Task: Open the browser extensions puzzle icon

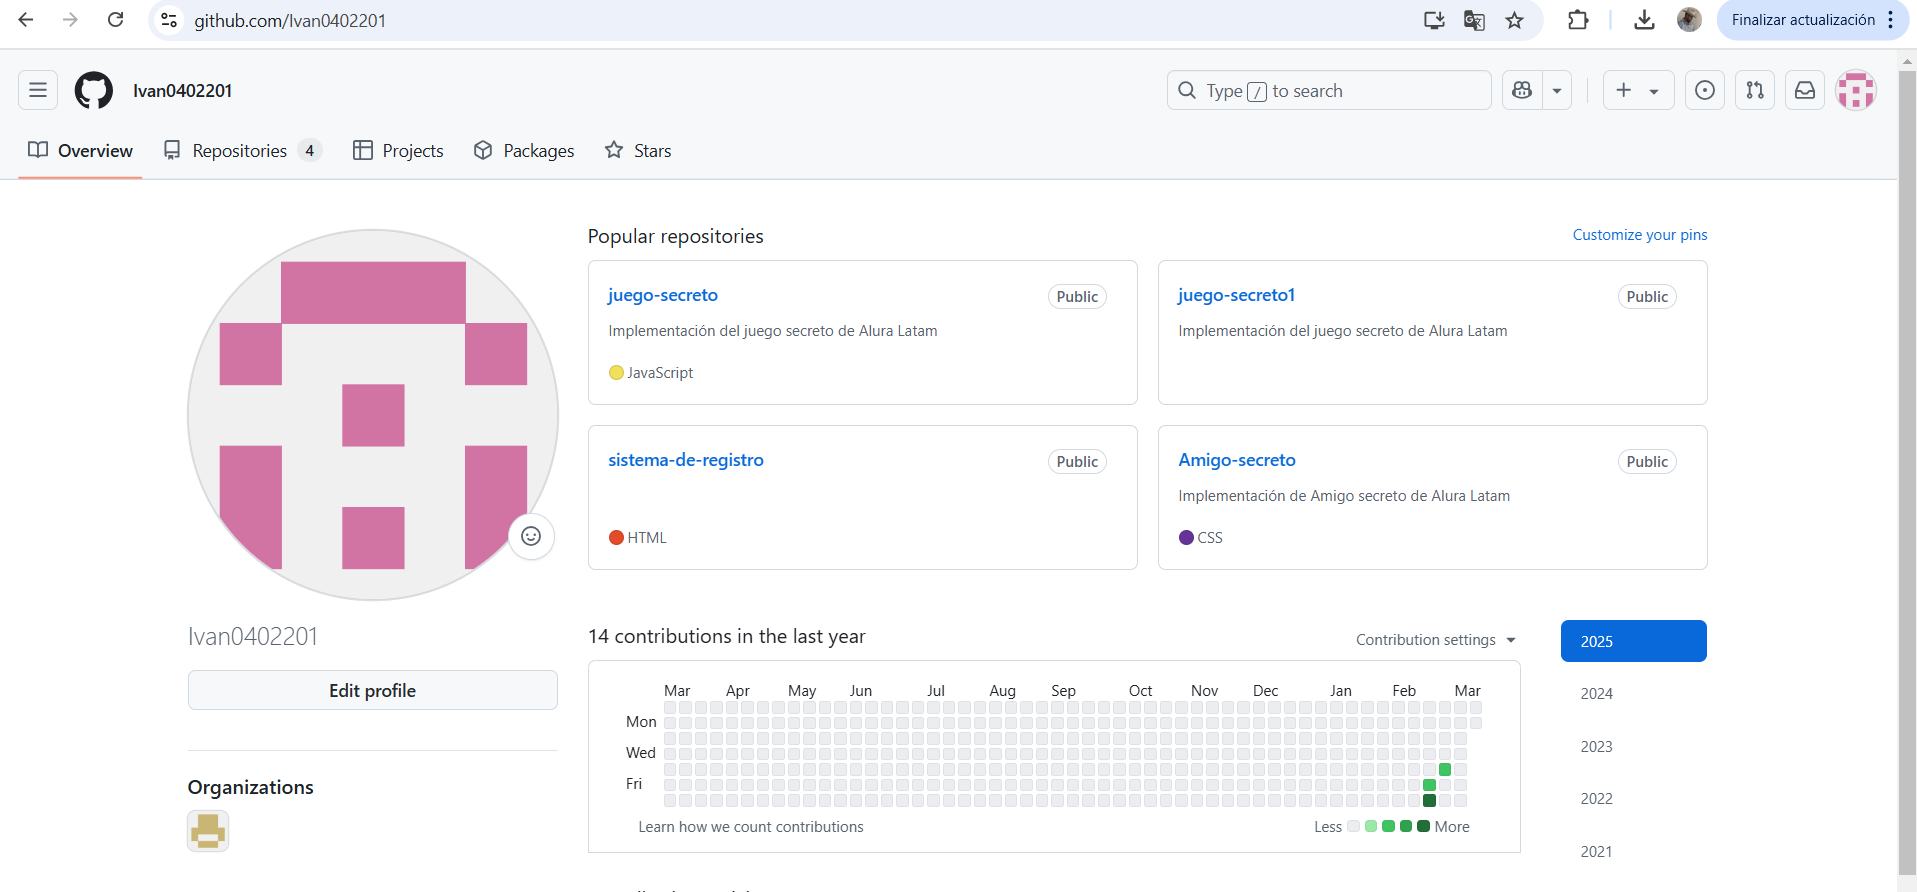Action: point(1578,20)
